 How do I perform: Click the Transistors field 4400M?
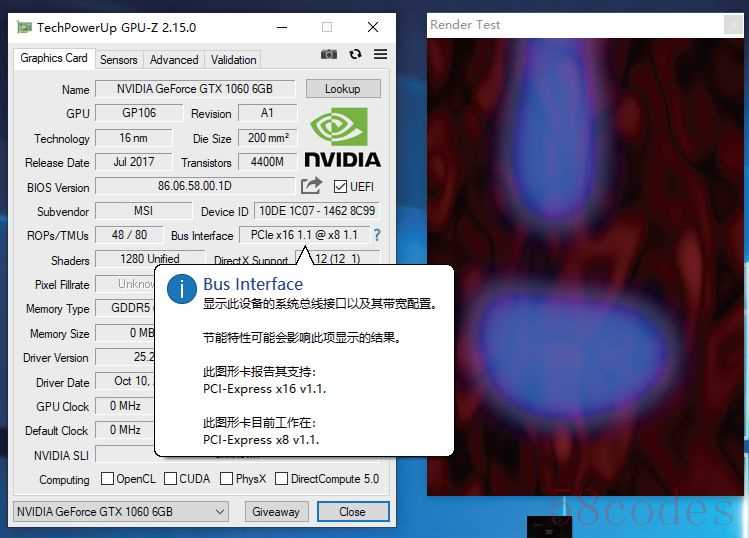[x=268, y=162]
